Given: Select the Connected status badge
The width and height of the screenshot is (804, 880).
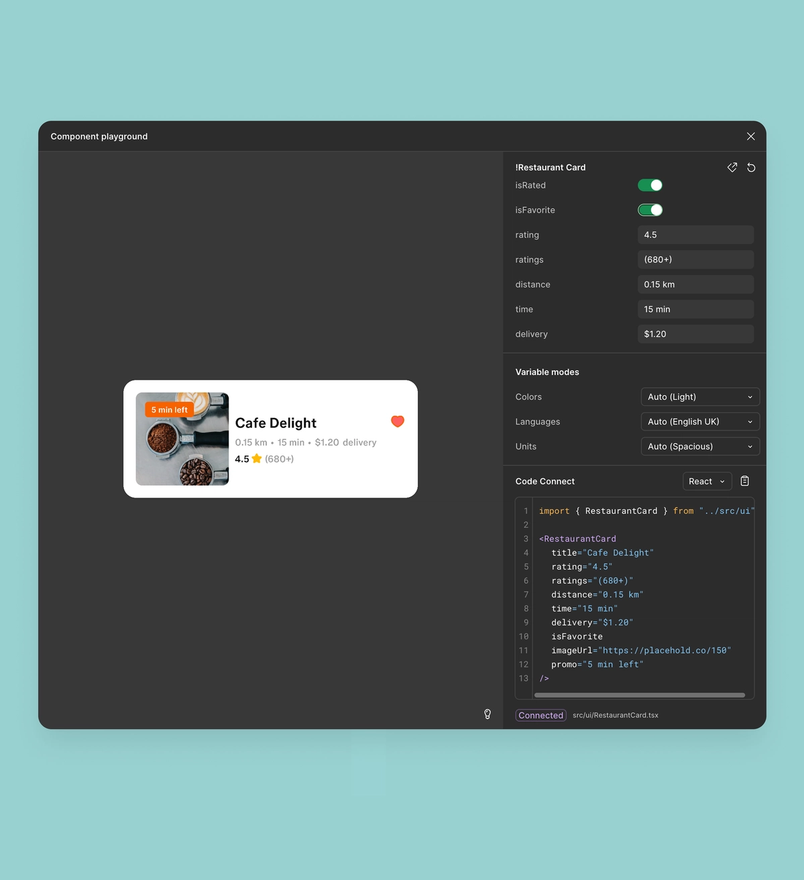Looking at the screenshot, I should [540, 715].
